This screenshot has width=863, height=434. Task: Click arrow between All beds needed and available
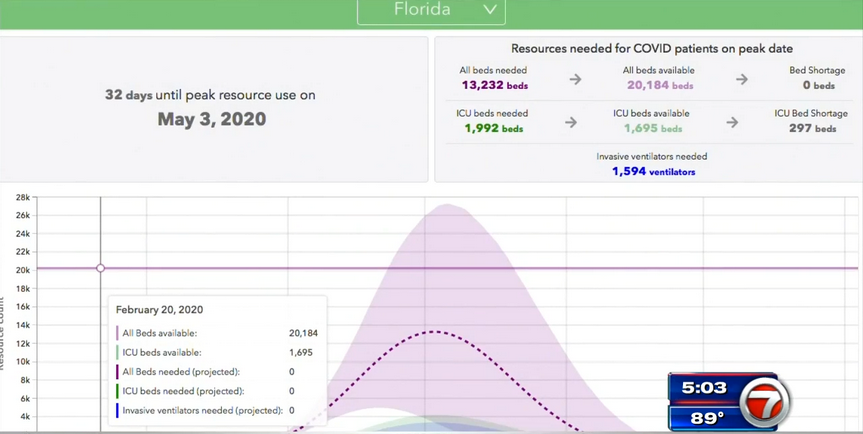pyautogui.click(x=575, y=79)
